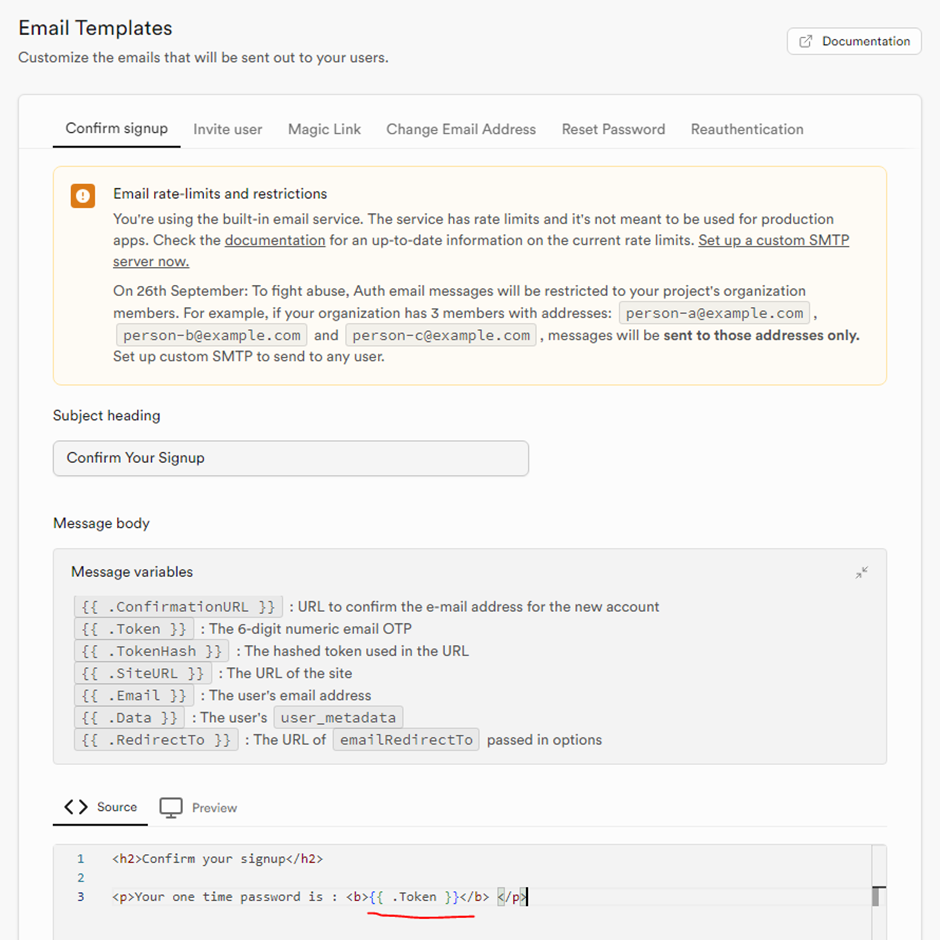Click the {{ .TokenHash }} variable chip
The width and height of the screenshot is (940, 940).
(x=153, y=651)
